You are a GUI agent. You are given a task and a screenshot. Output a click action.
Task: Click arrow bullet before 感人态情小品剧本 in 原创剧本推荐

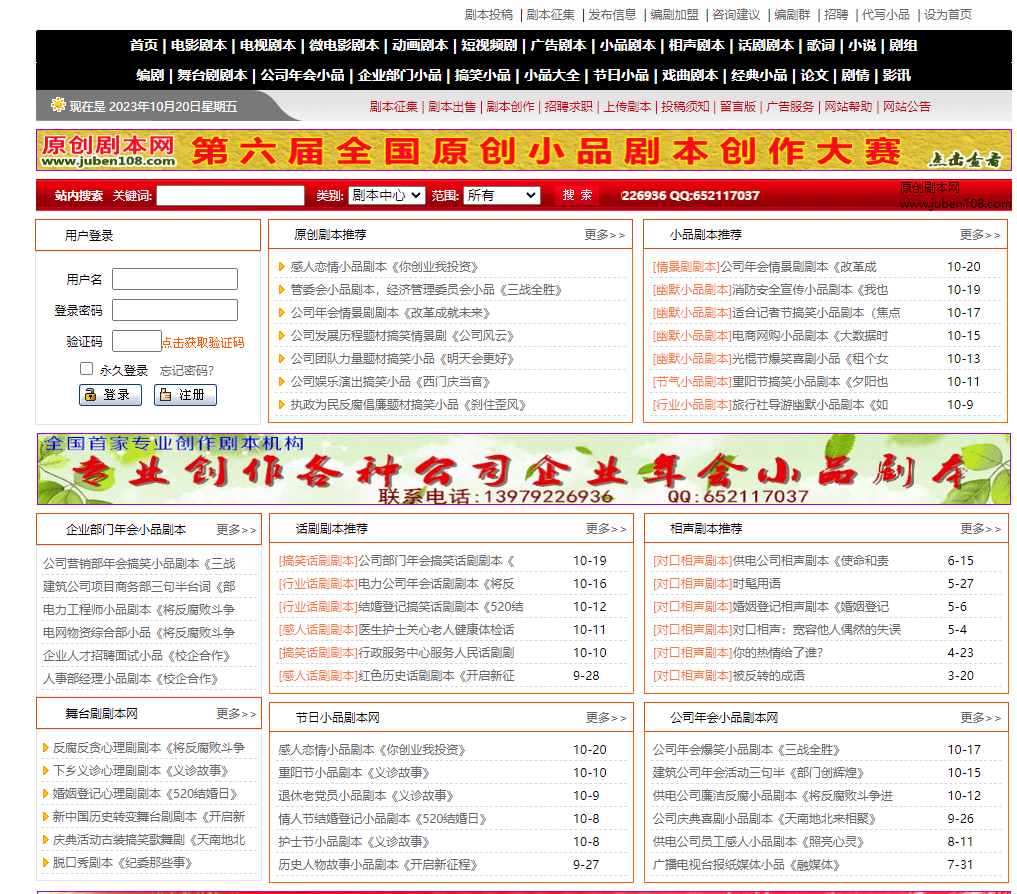[x=282, y=267]
